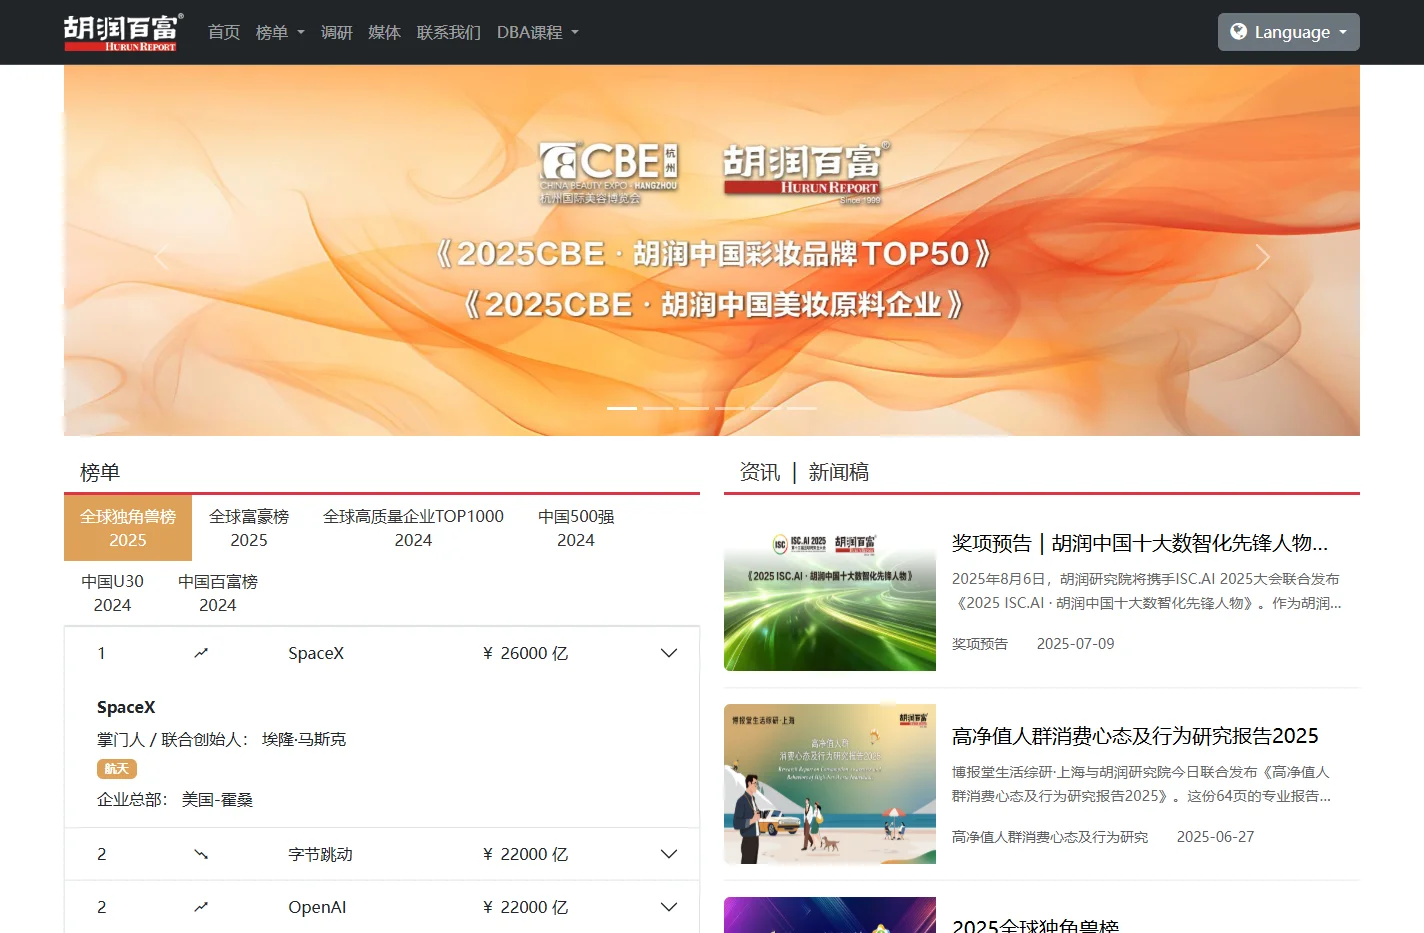The image size is (1424, 933).
Task: Click the 美国-霍桑 headquarters text
Action: pyautogui.click(x=217, y=799)
